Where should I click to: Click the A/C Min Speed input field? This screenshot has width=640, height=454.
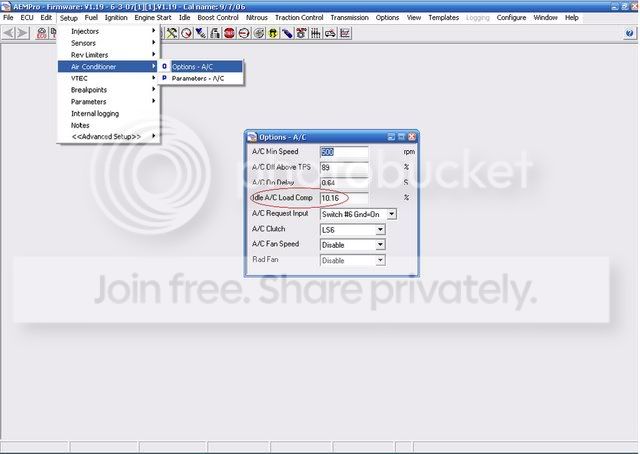click(x=344, y=152)
